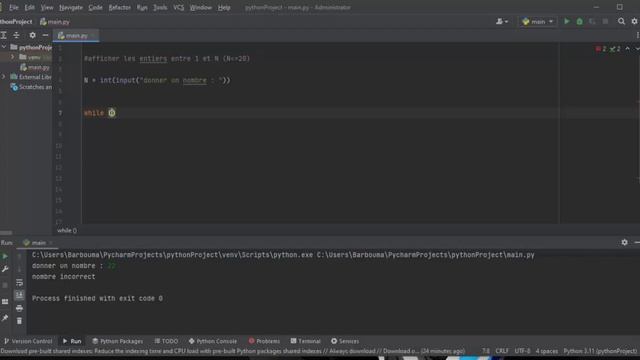
Task: Open the Python Console tool window
Action: point(213,341)
